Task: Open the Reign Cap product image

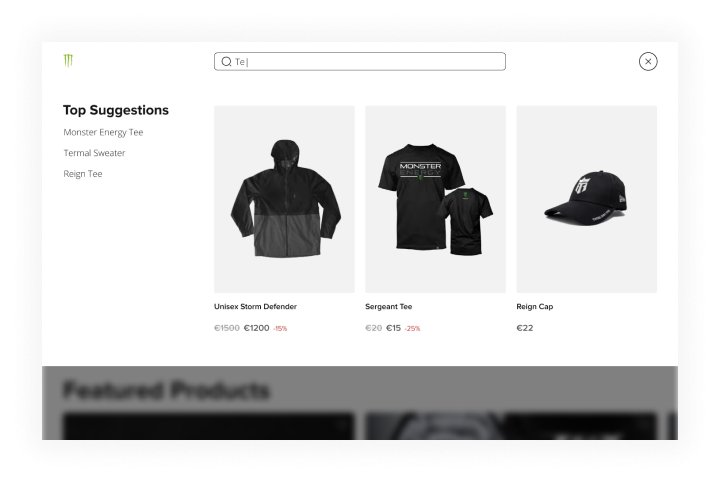Action: [586, 199]
